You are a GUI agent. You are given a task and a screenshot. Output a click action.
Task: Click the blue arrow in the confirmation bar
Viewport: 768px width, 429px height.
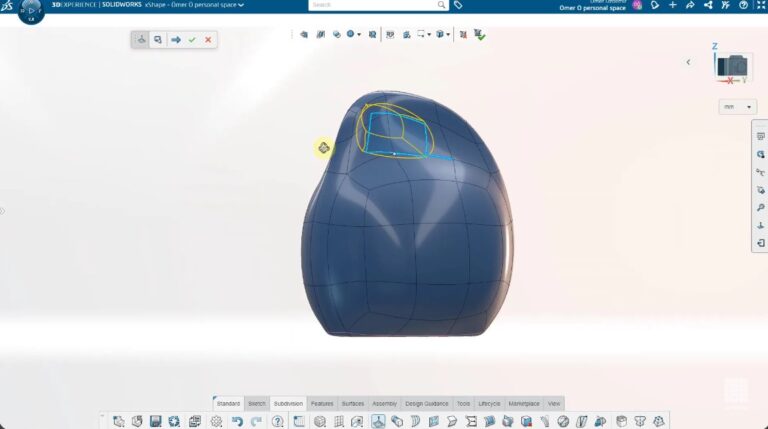pyautogui.click(x=175, y=40)
